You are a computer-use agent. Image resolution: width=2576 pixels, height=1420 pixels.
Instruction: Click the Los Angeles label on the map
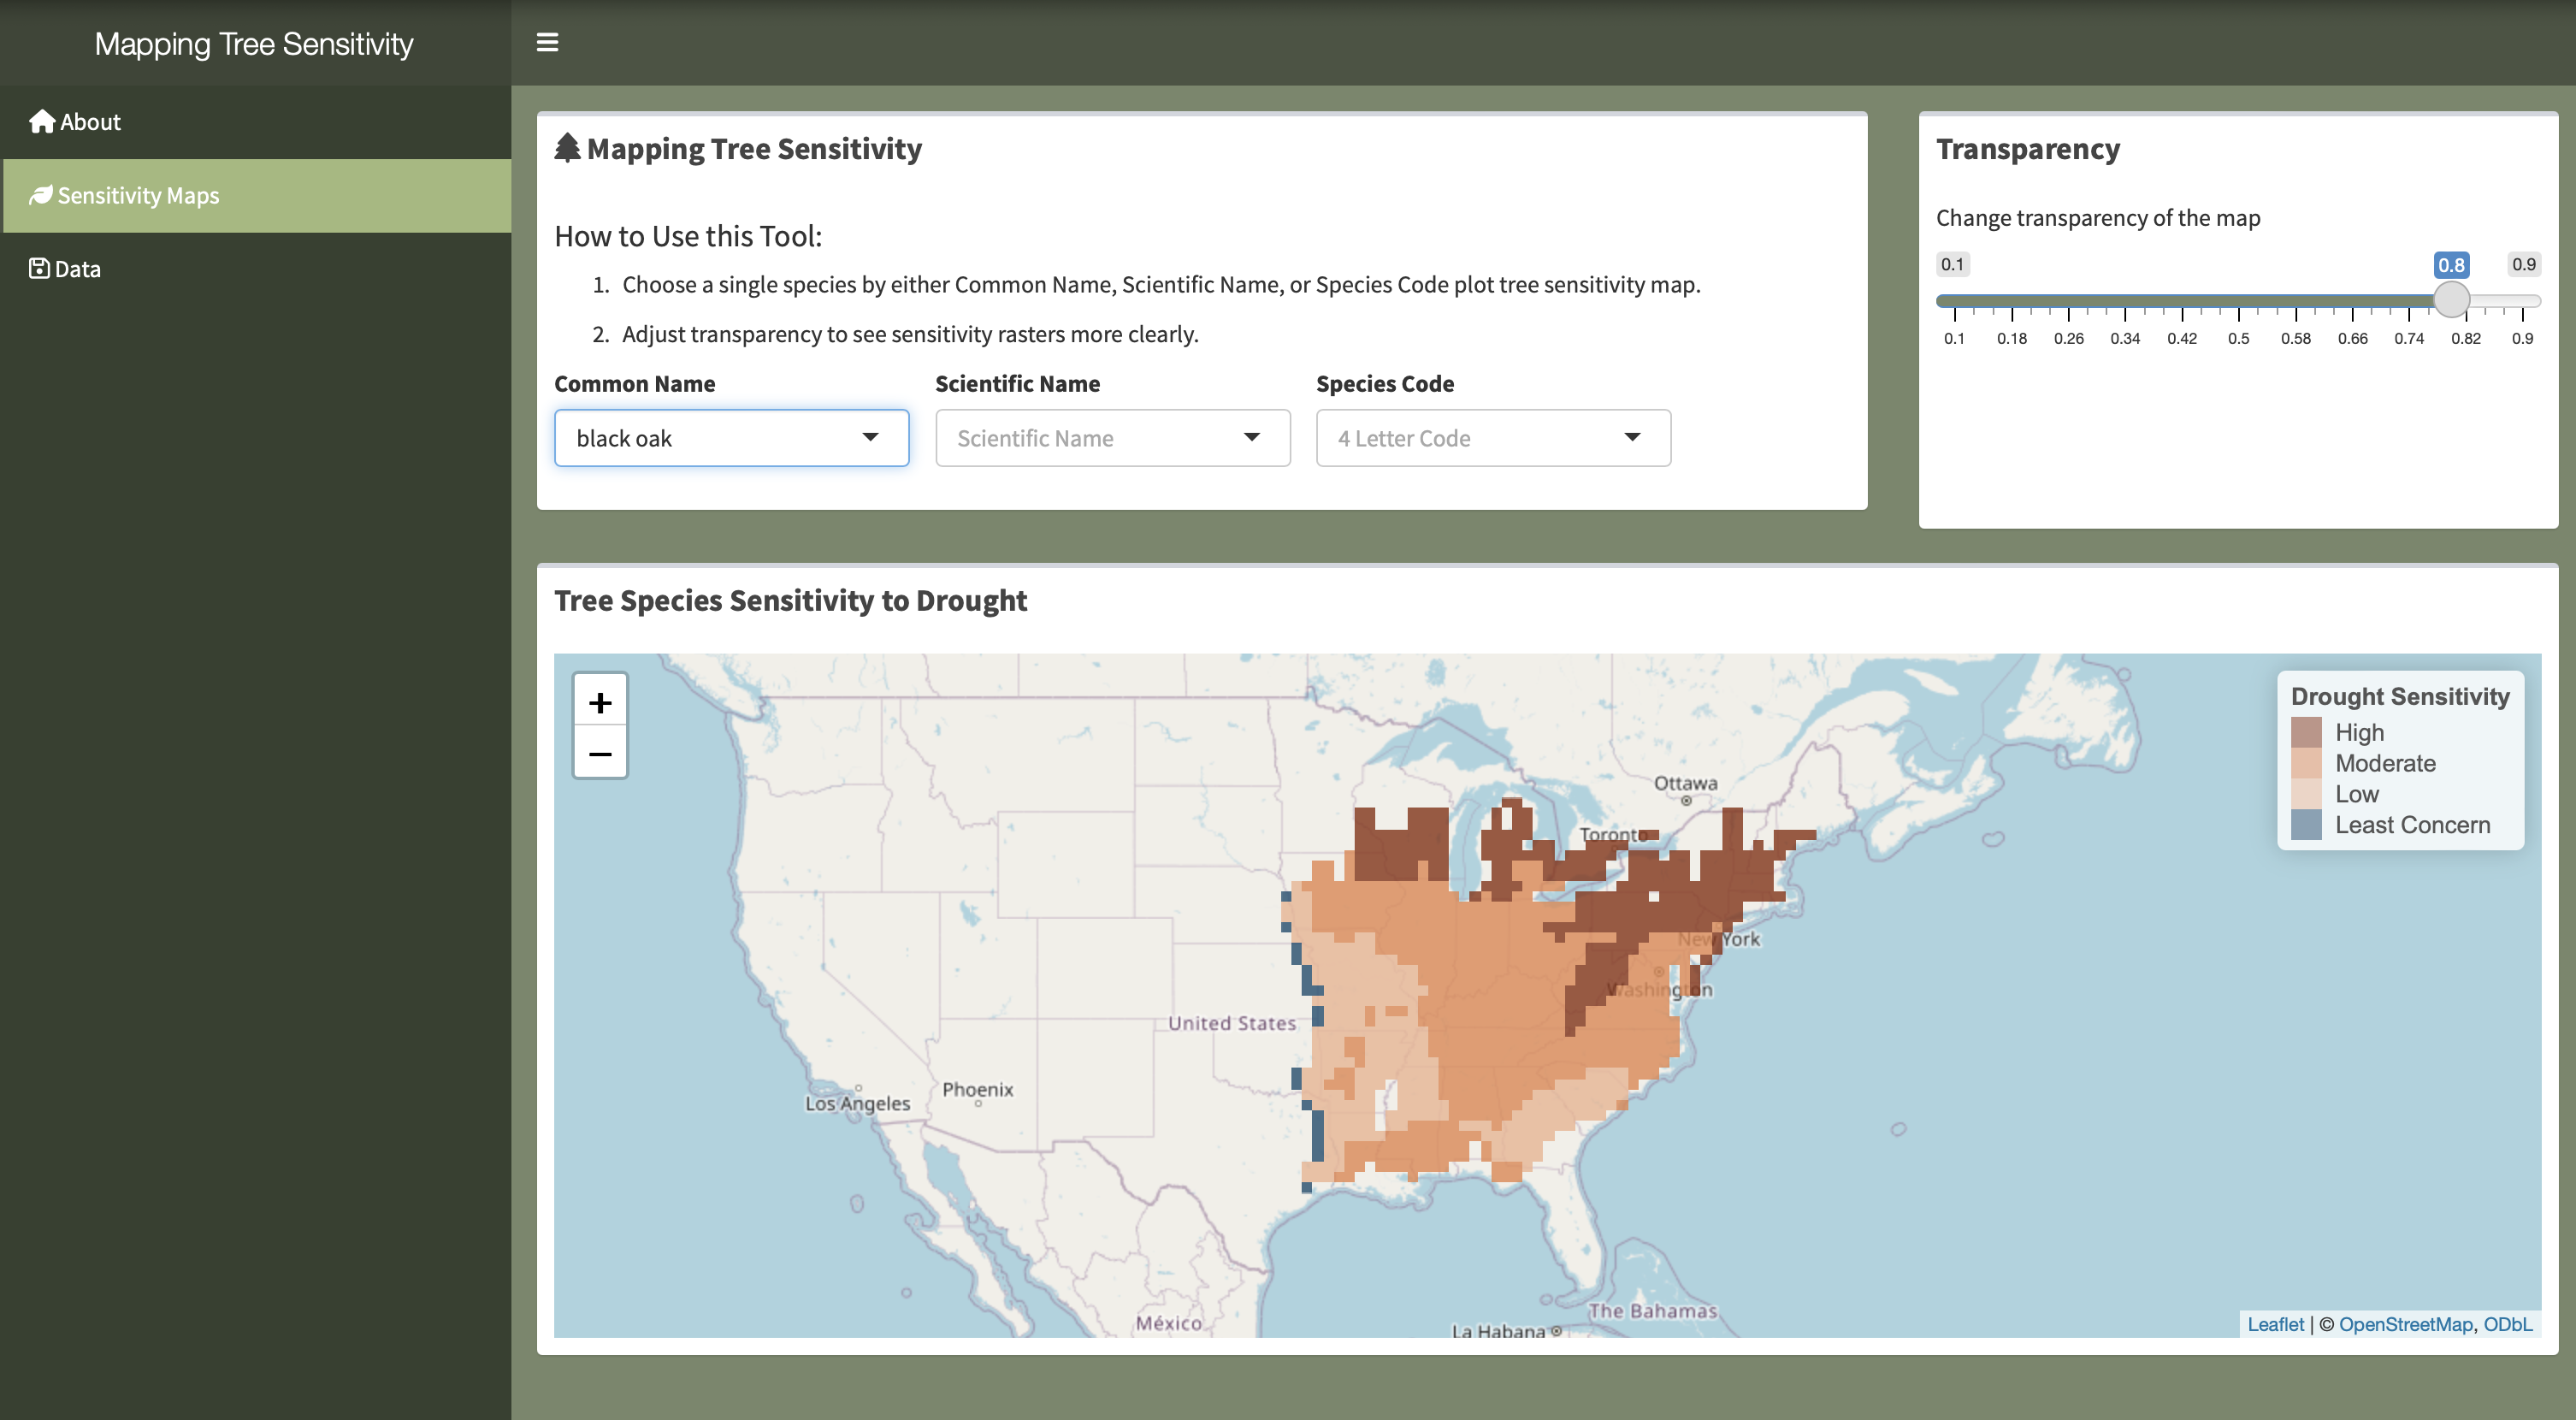coord(858,1103)
